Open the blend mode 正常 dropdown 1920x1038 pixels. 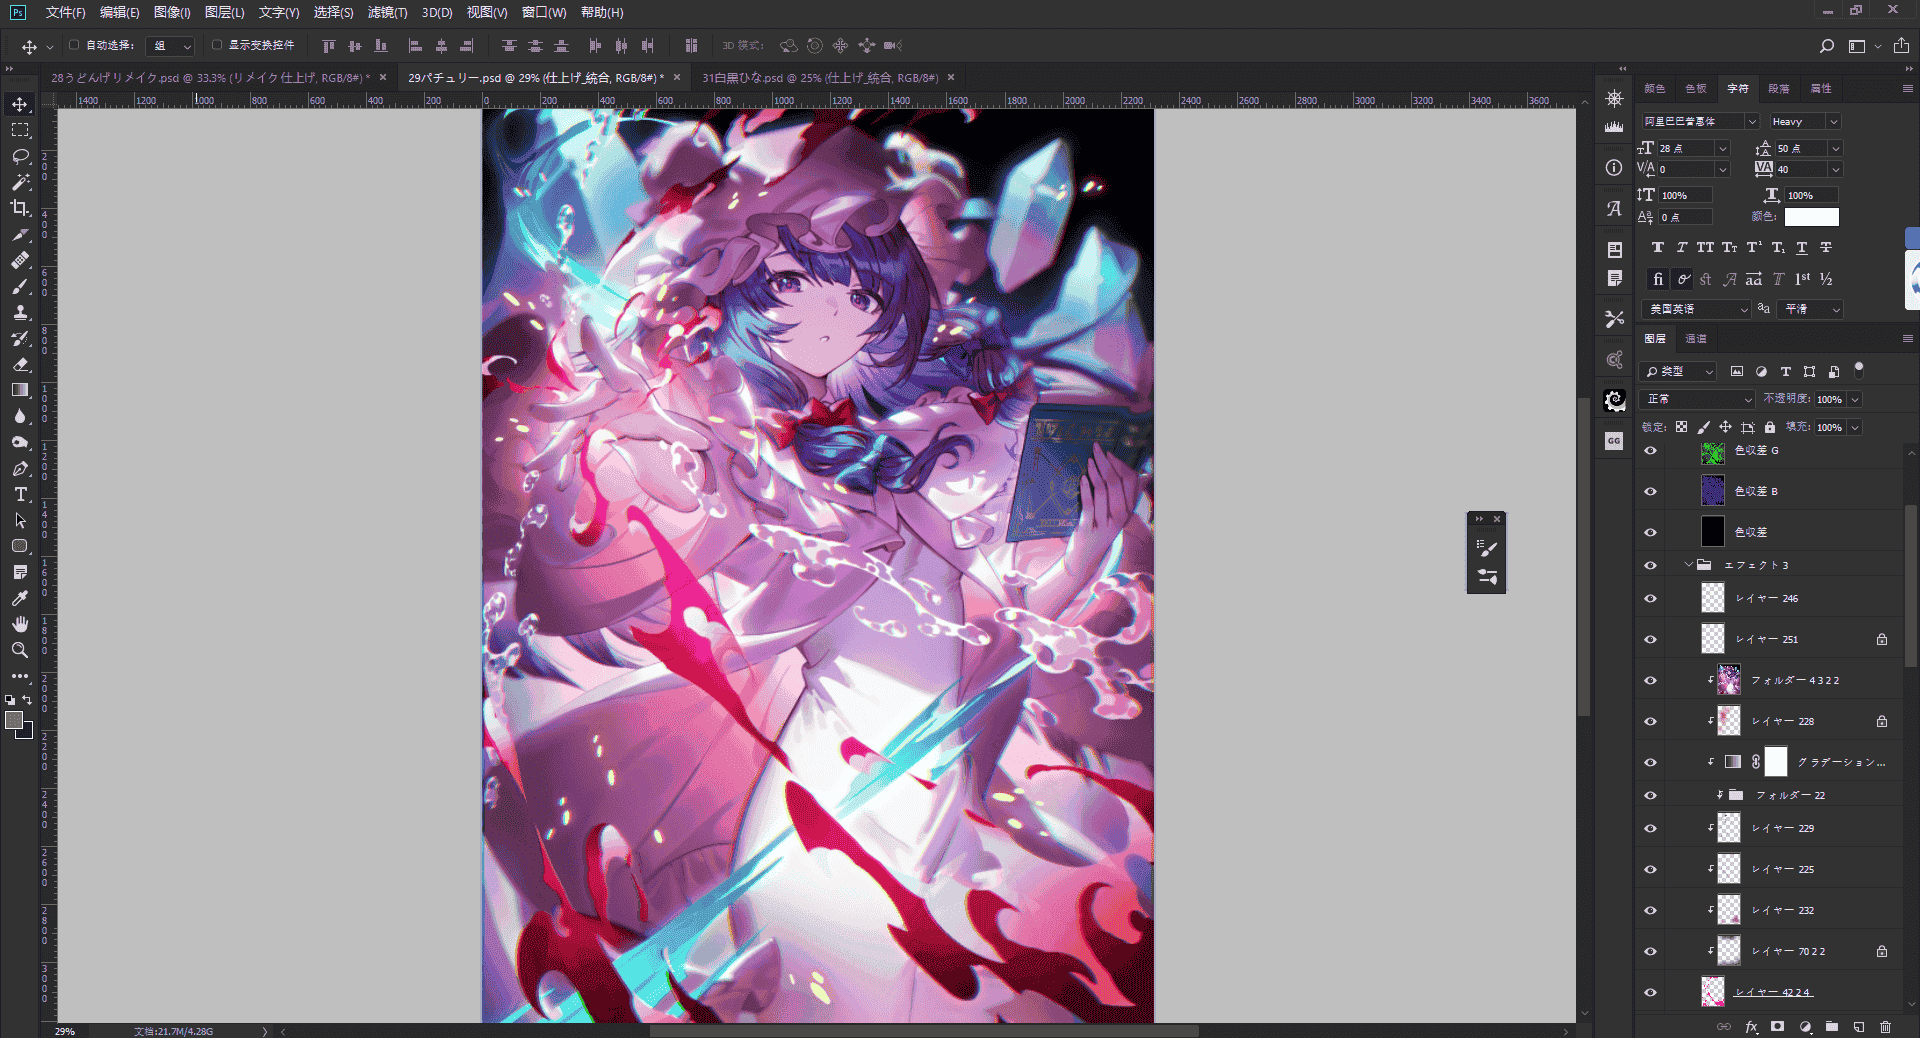(x=1698, y=399)
